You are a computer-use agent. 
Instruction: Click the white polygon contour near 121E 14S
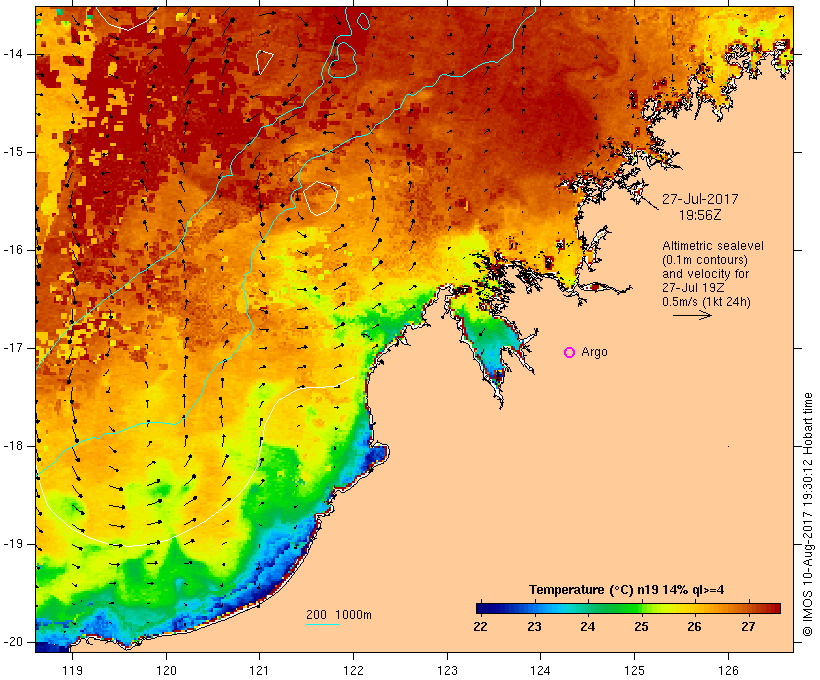(265, 62)
